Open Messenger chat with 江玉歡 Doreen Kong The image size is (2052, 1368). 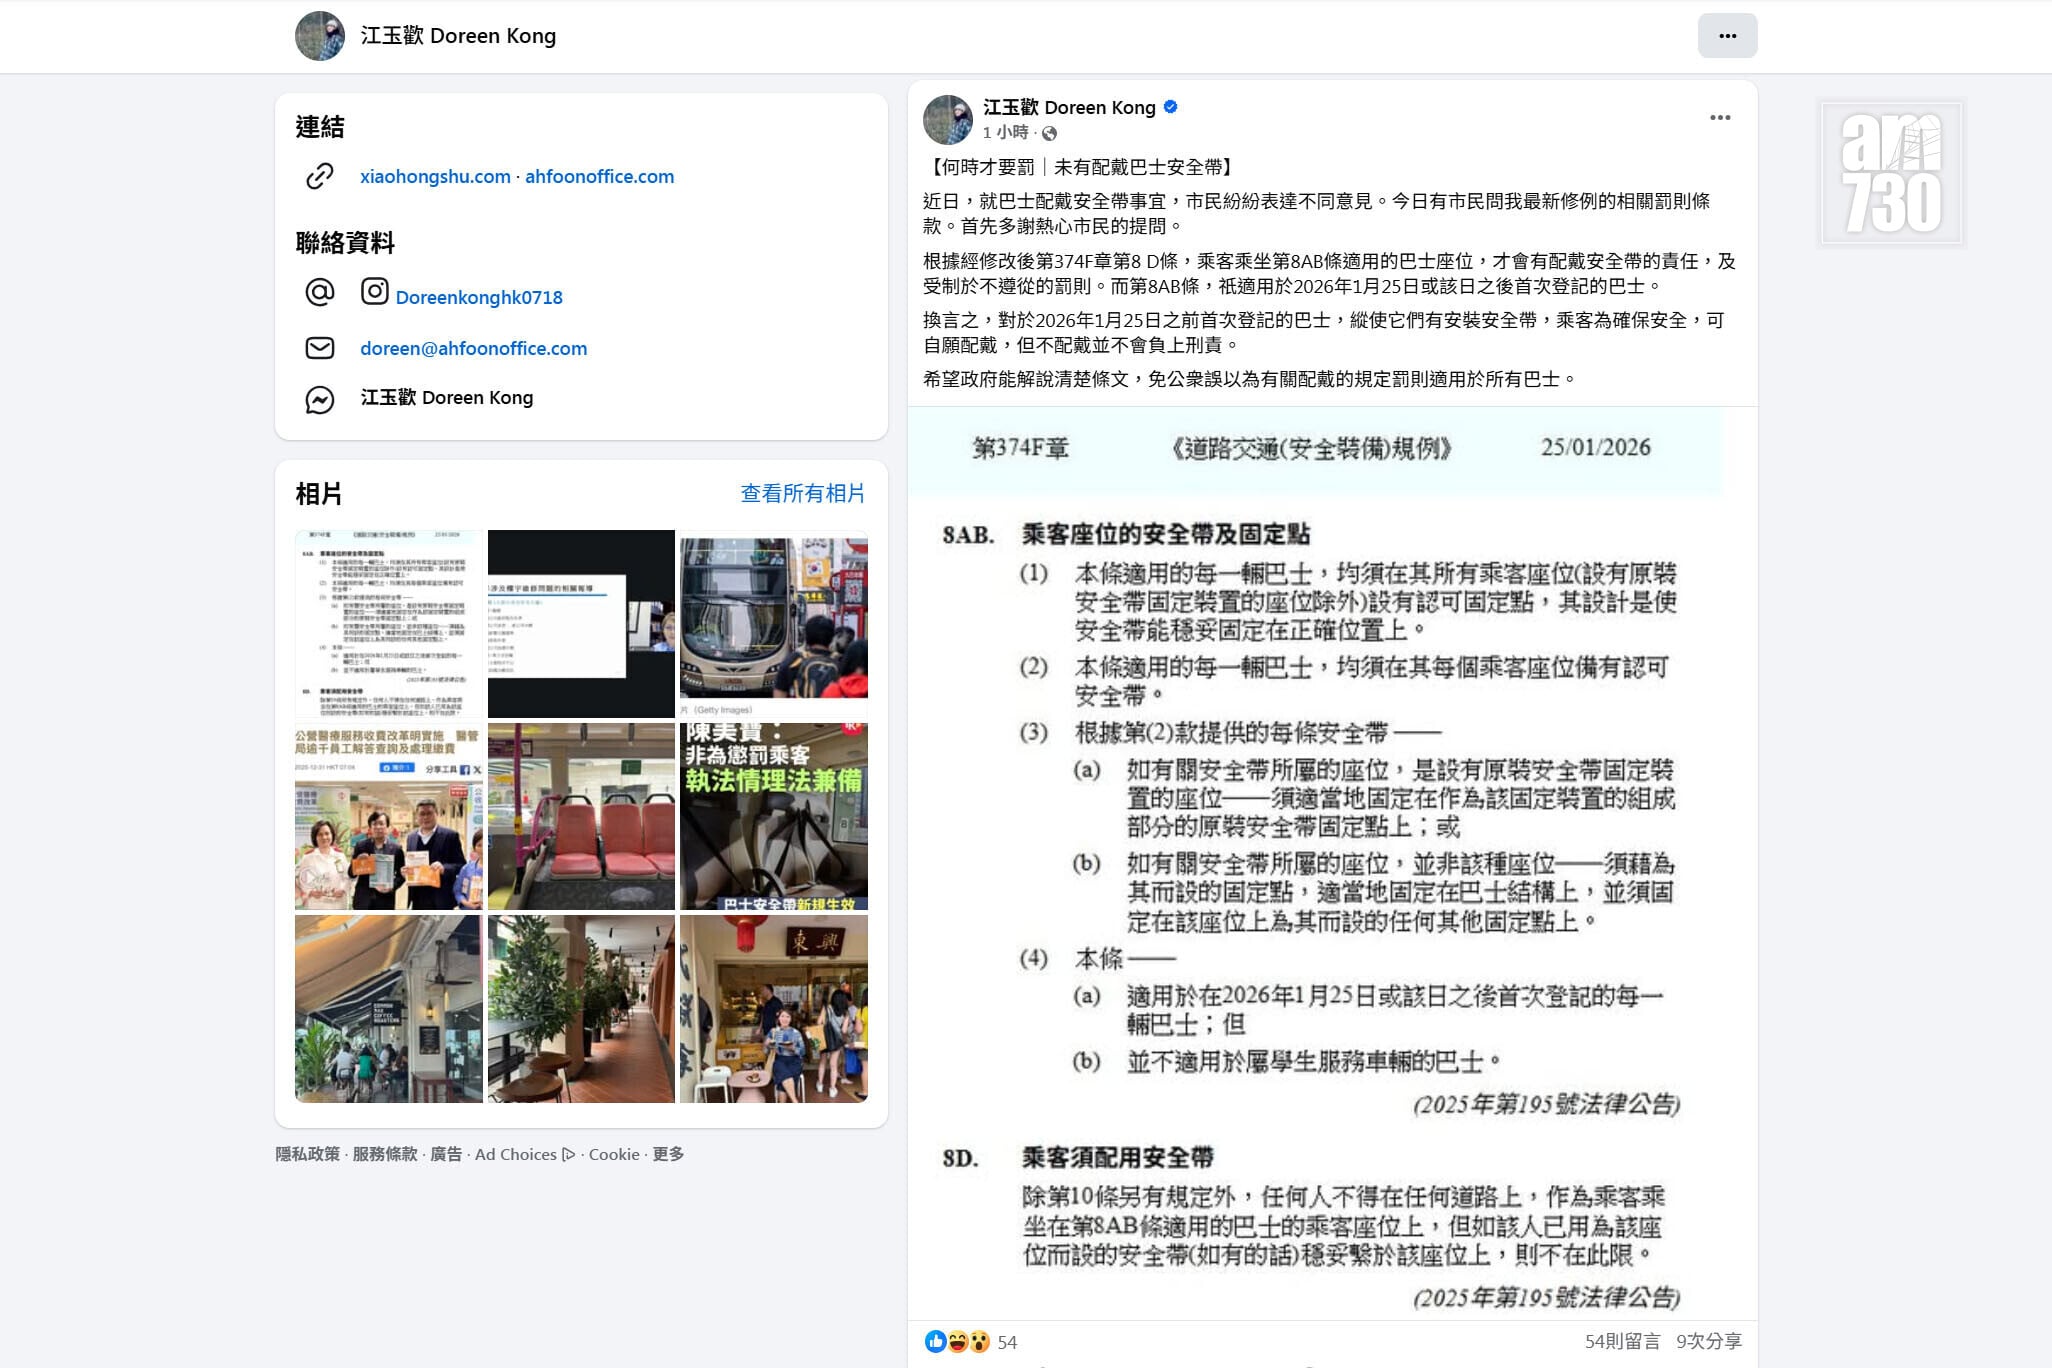(x=447, y=397)
